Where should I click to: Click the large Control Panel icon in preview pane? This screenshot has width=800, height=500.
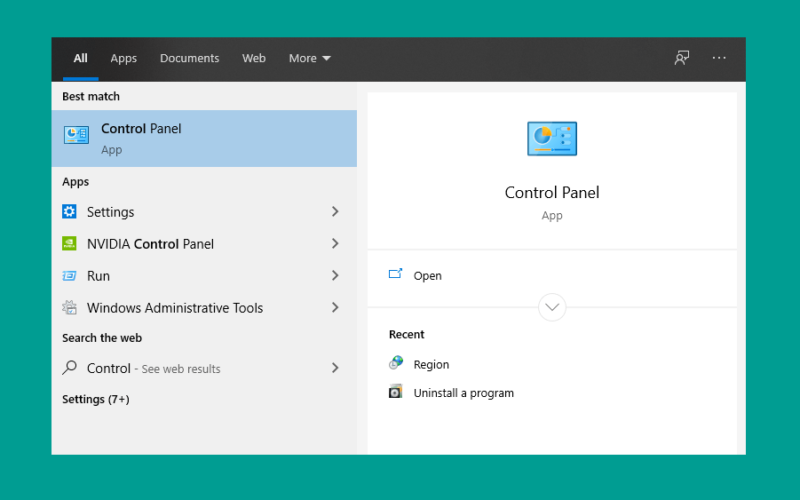click(x=552, y=139)
